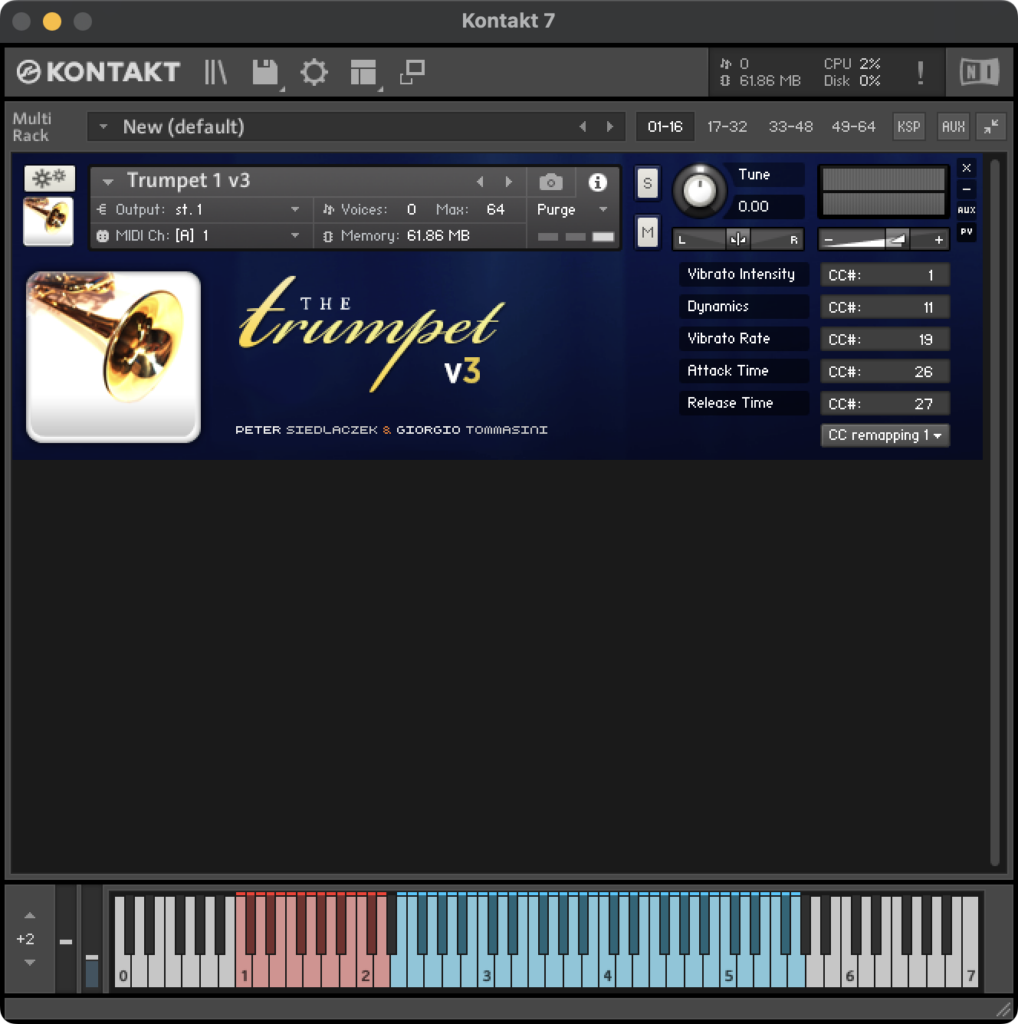Open the snapshot camera view

point(551,182)
